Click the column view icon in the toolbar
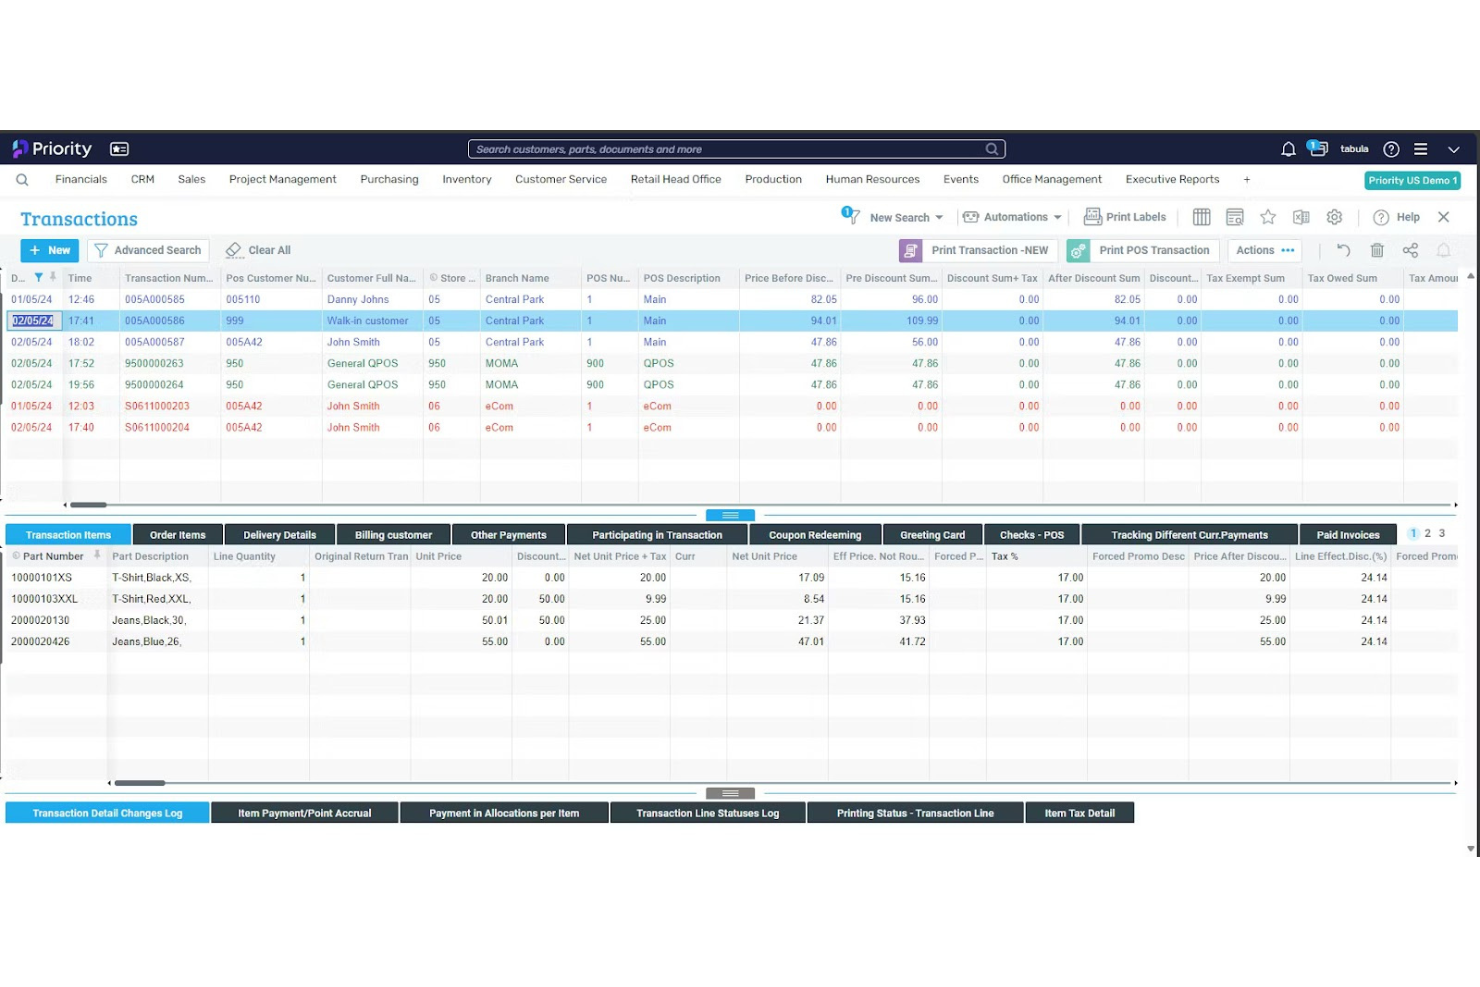Image resolution: width=1480 pixels, height=987 pixels. 1201,217
